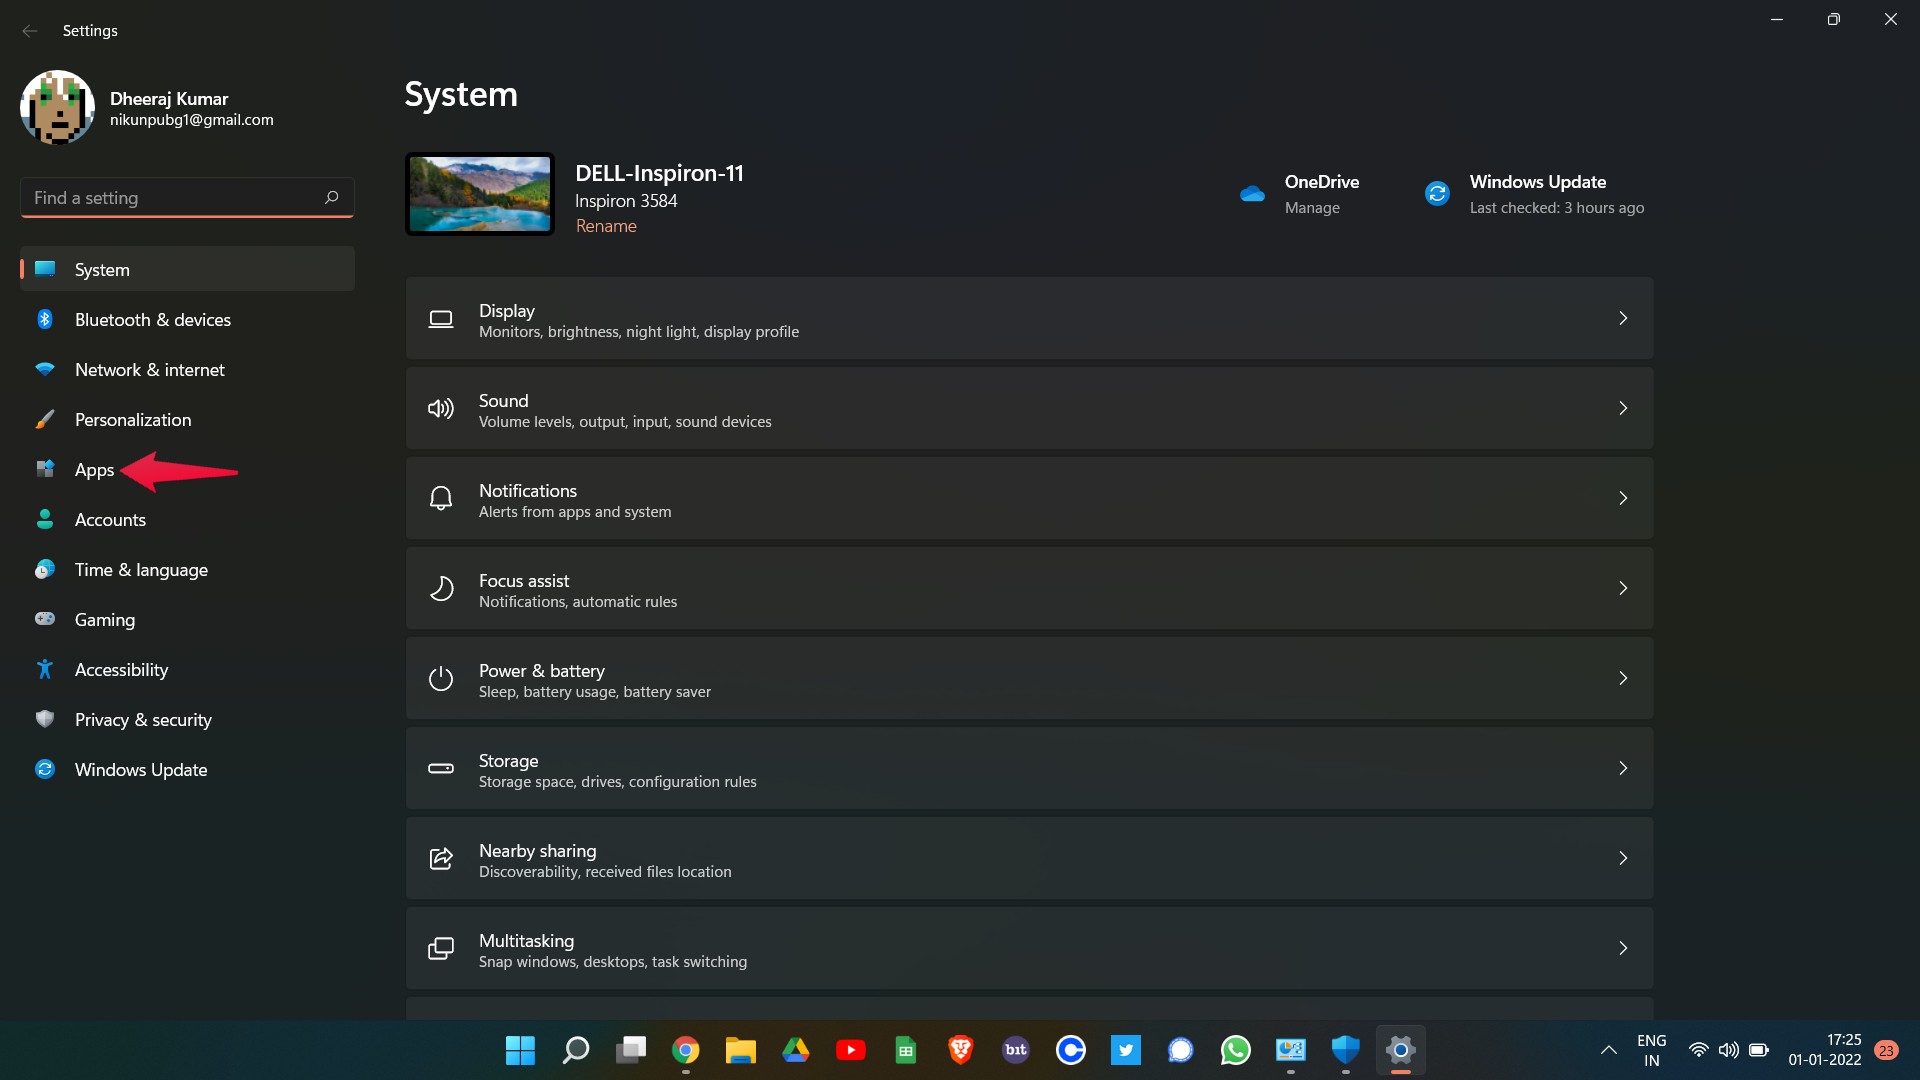Click the Windows Update sync icon in header
This screenshot has width=1920, height=1080.
tap(1437, 194)
